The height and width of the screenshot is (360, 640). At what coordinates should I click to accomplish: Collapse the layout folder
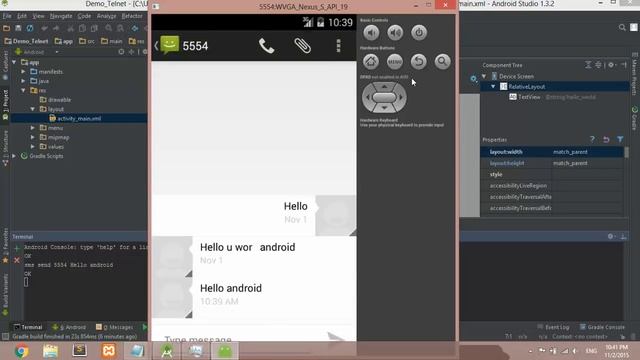point(33,109)
